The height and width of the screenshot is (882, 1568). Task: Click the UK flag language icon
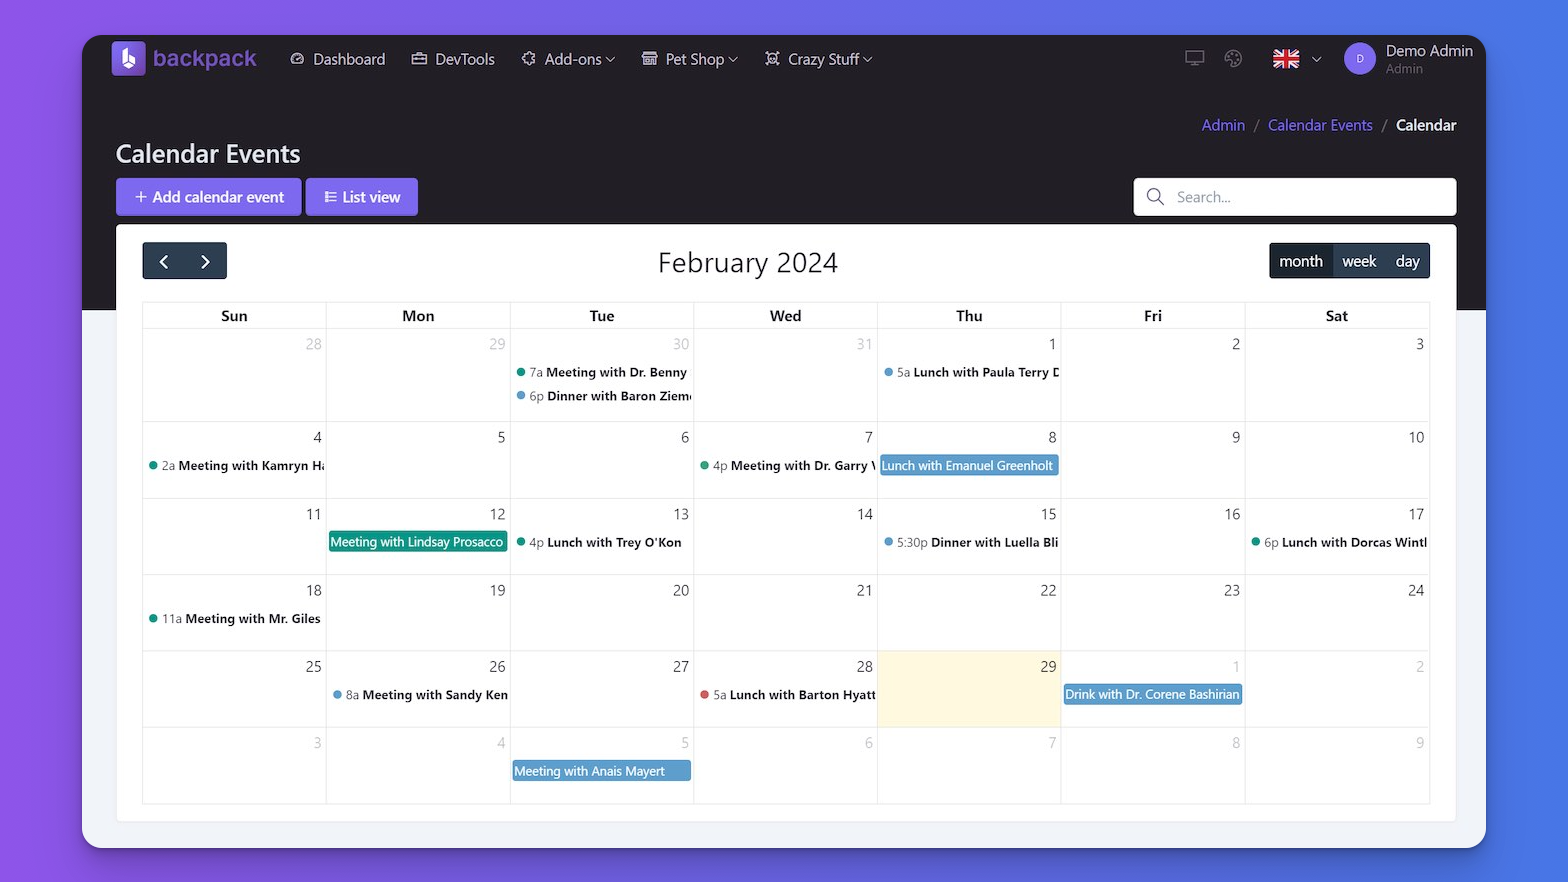coord(1286,59)
